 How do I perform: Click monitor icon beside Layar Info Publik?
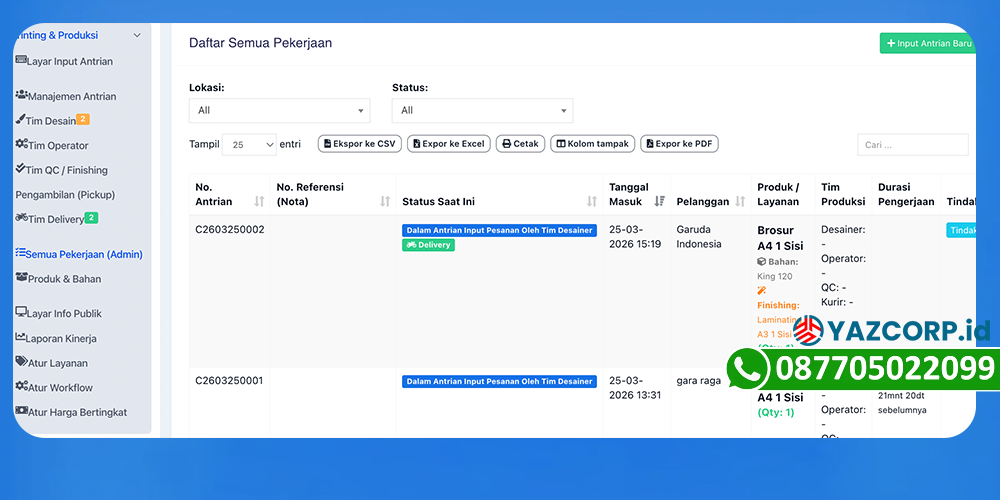click(x=21, y=312)
